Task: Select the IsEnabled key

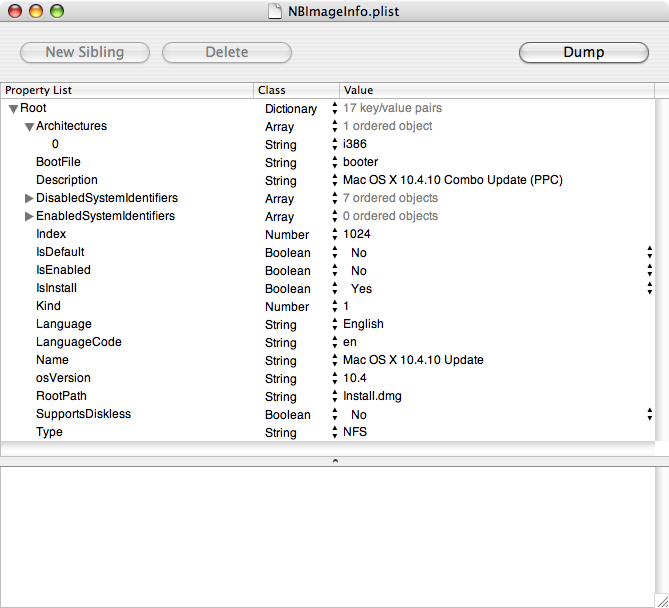Action: coord(63,270)
